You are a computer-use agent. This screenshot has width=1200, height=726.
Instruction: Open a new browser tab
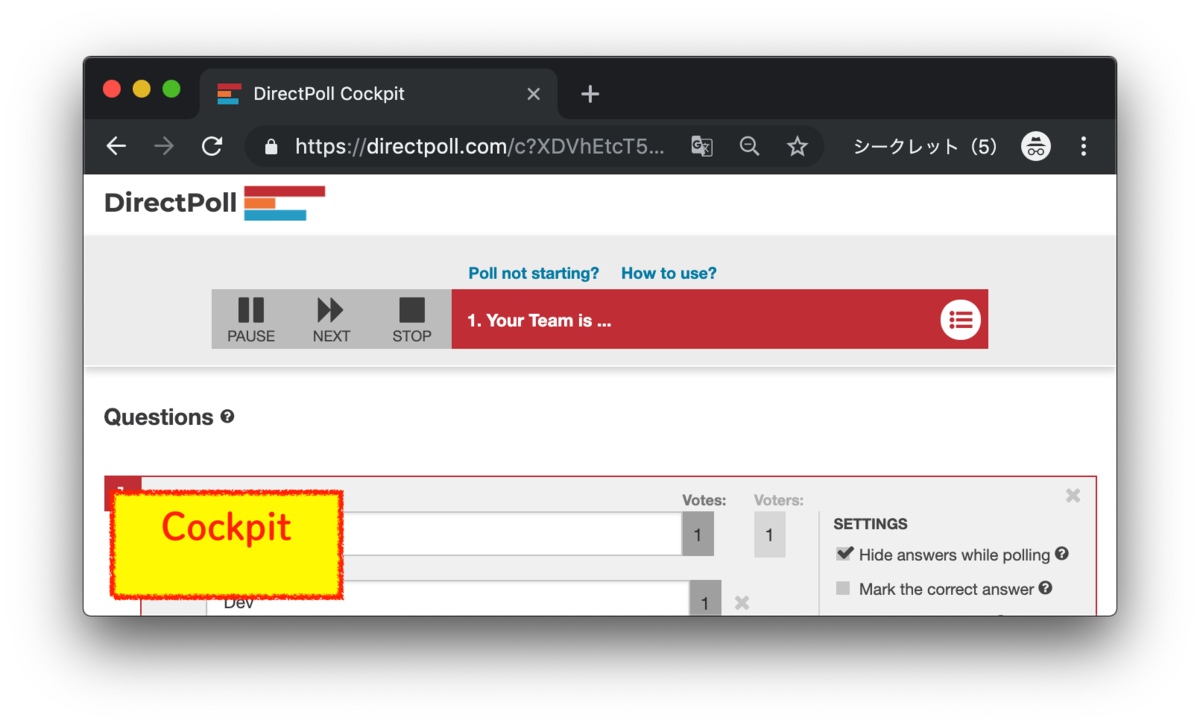(x=590, y=94)
